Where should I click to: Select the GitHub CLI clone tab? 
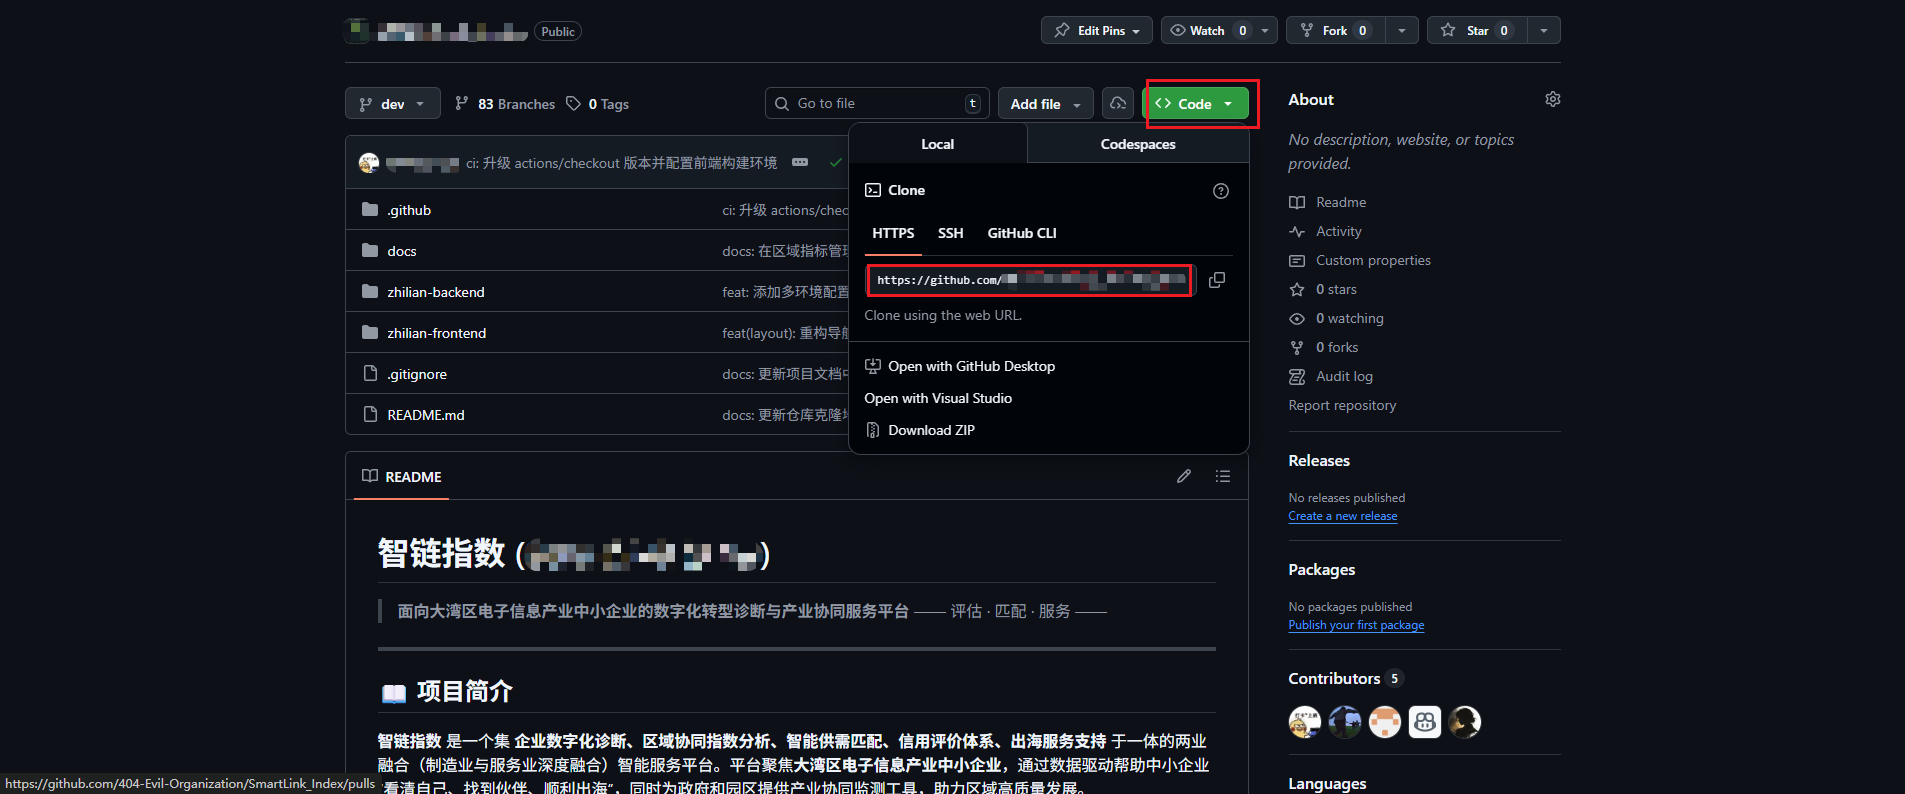1021,233
